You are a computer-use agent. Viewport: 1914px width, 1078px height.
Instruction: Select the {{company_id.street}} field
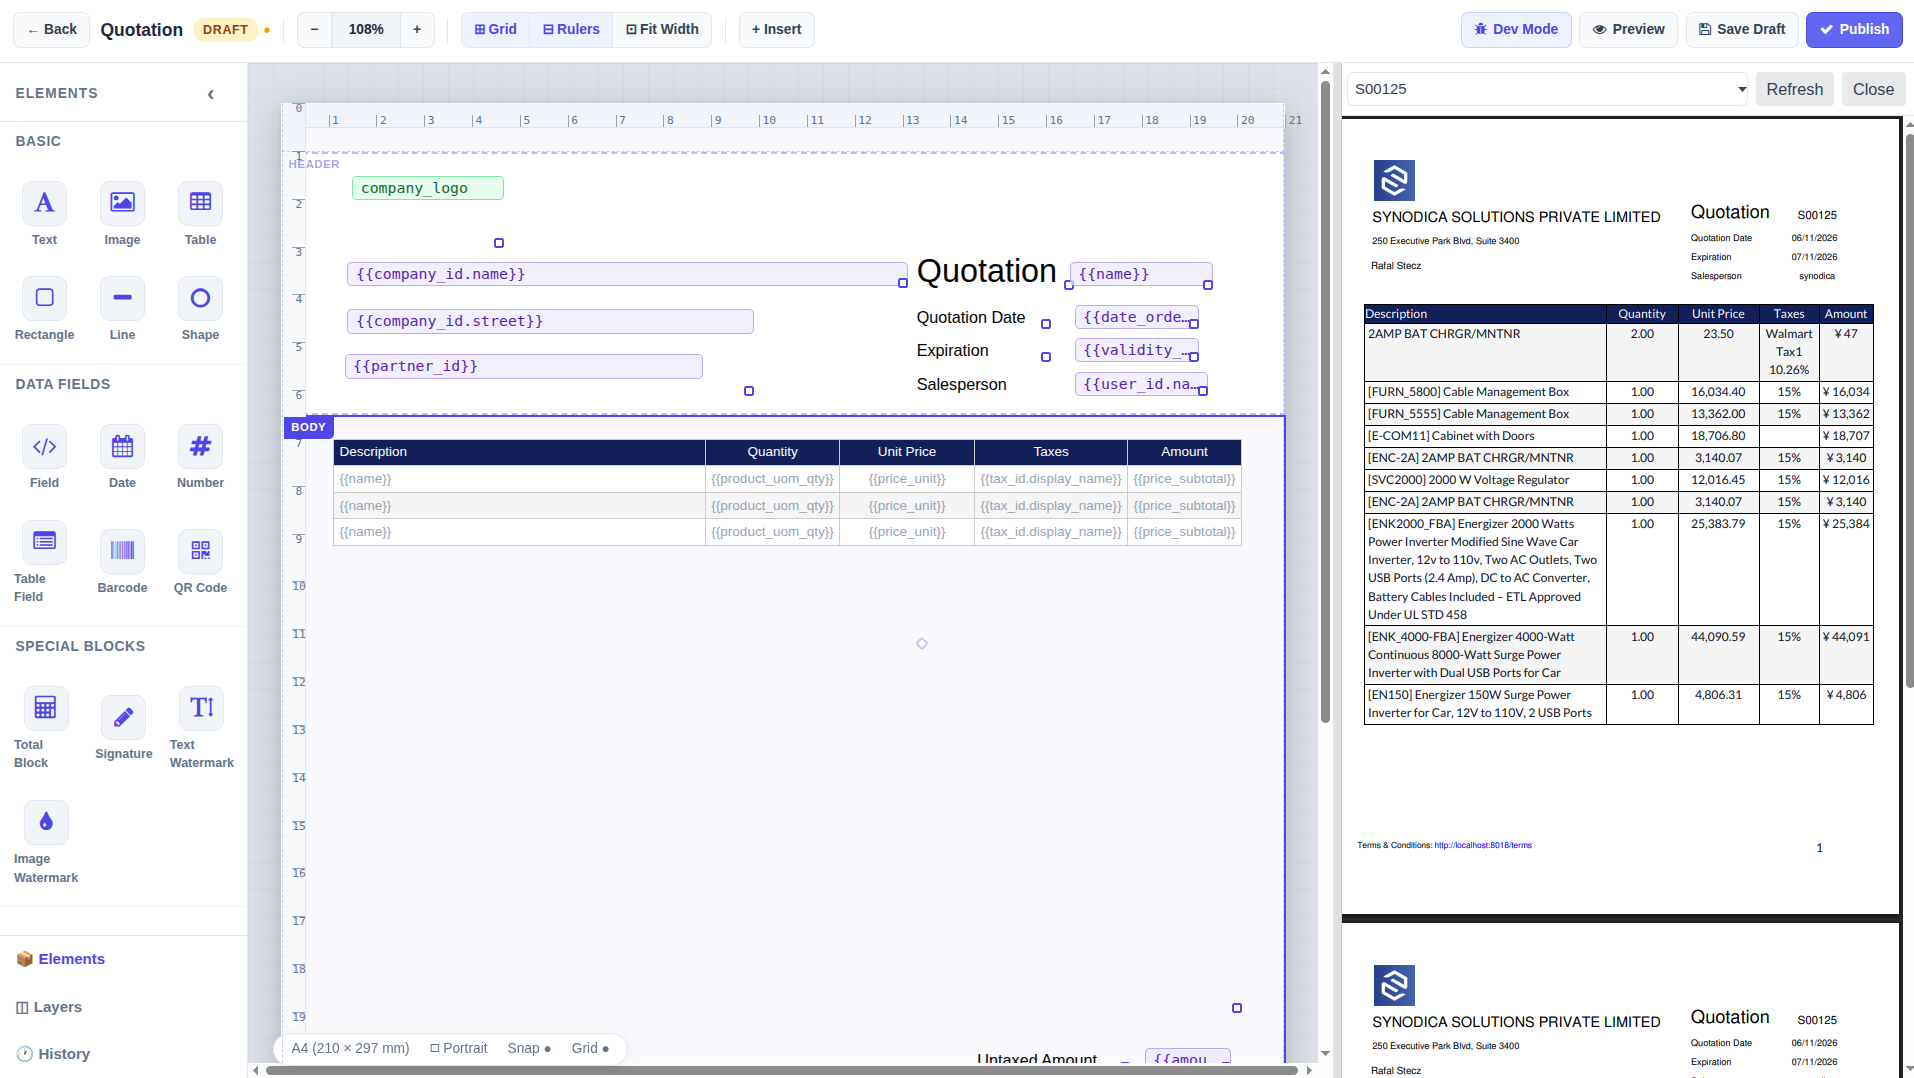pyautogui.click(x=550, y=321)
